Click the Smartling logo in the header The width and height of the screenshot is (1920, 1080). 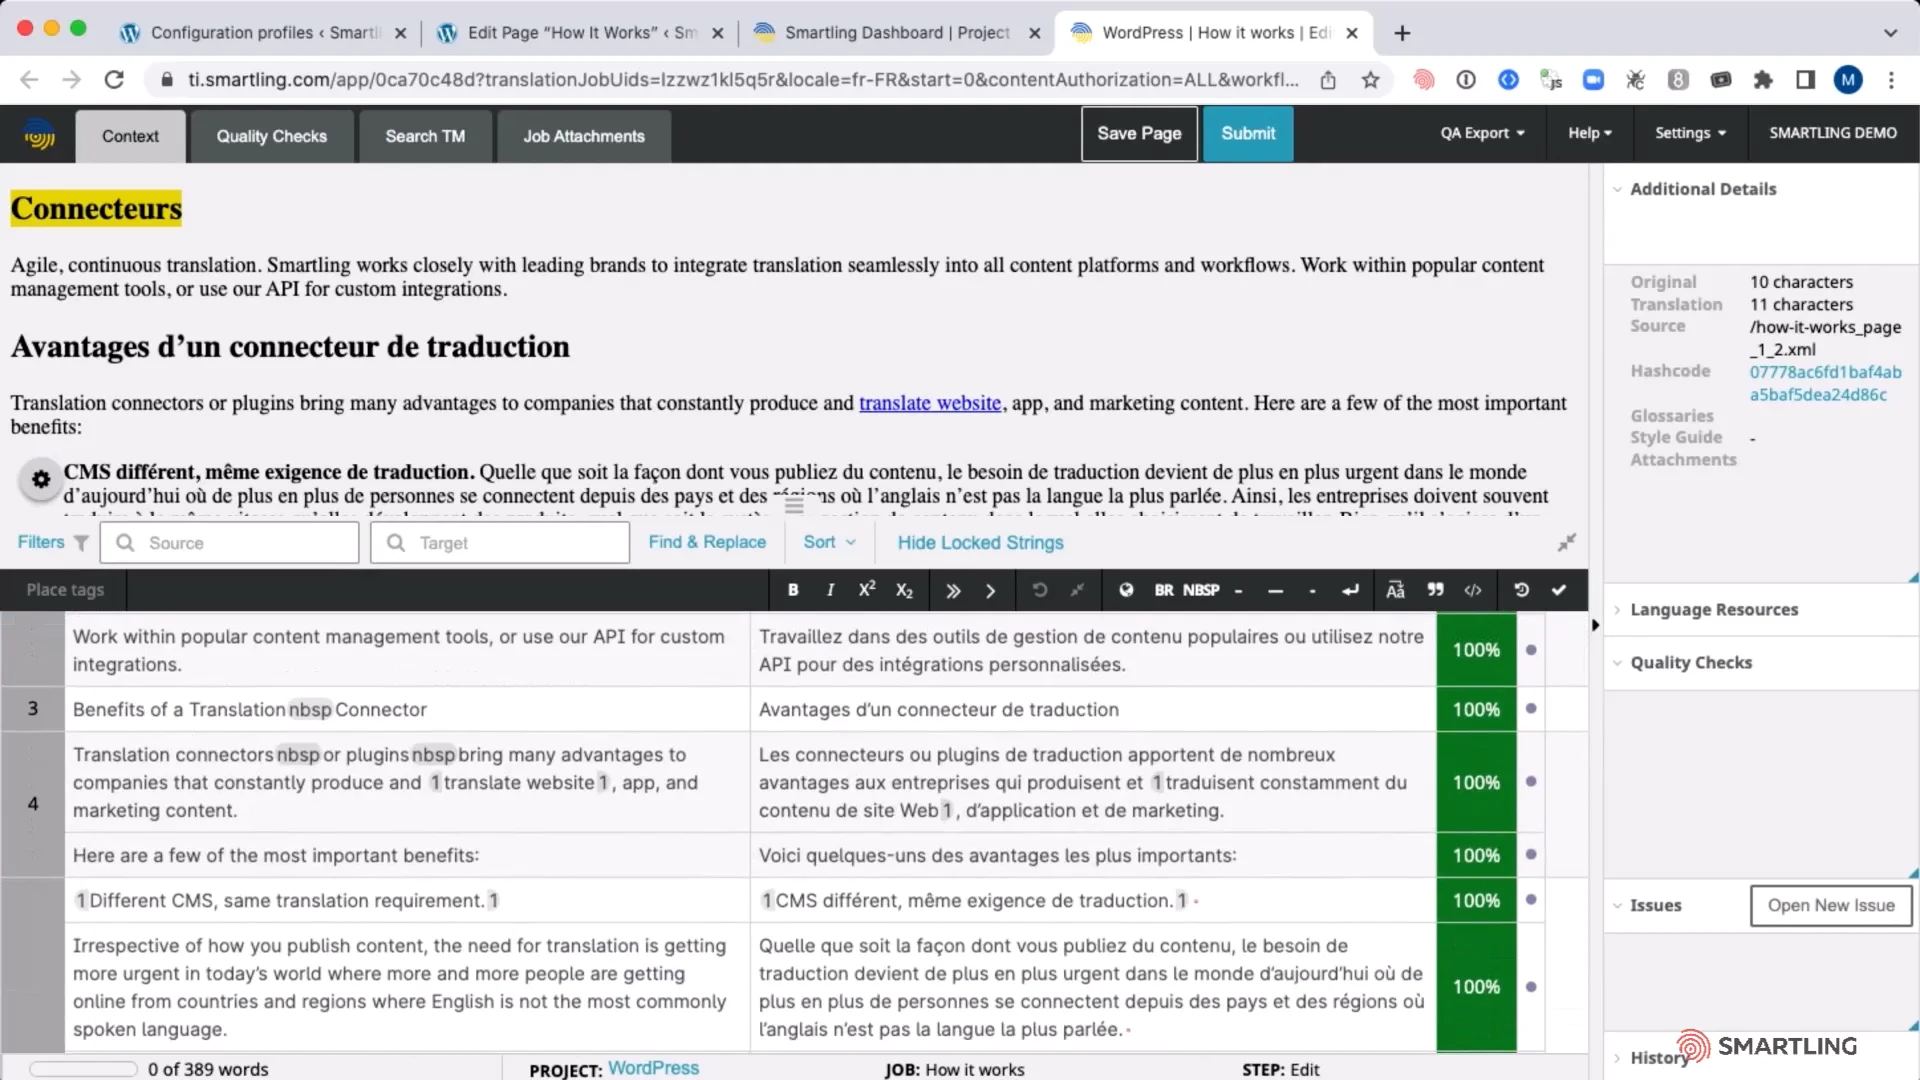coord(39,134)
